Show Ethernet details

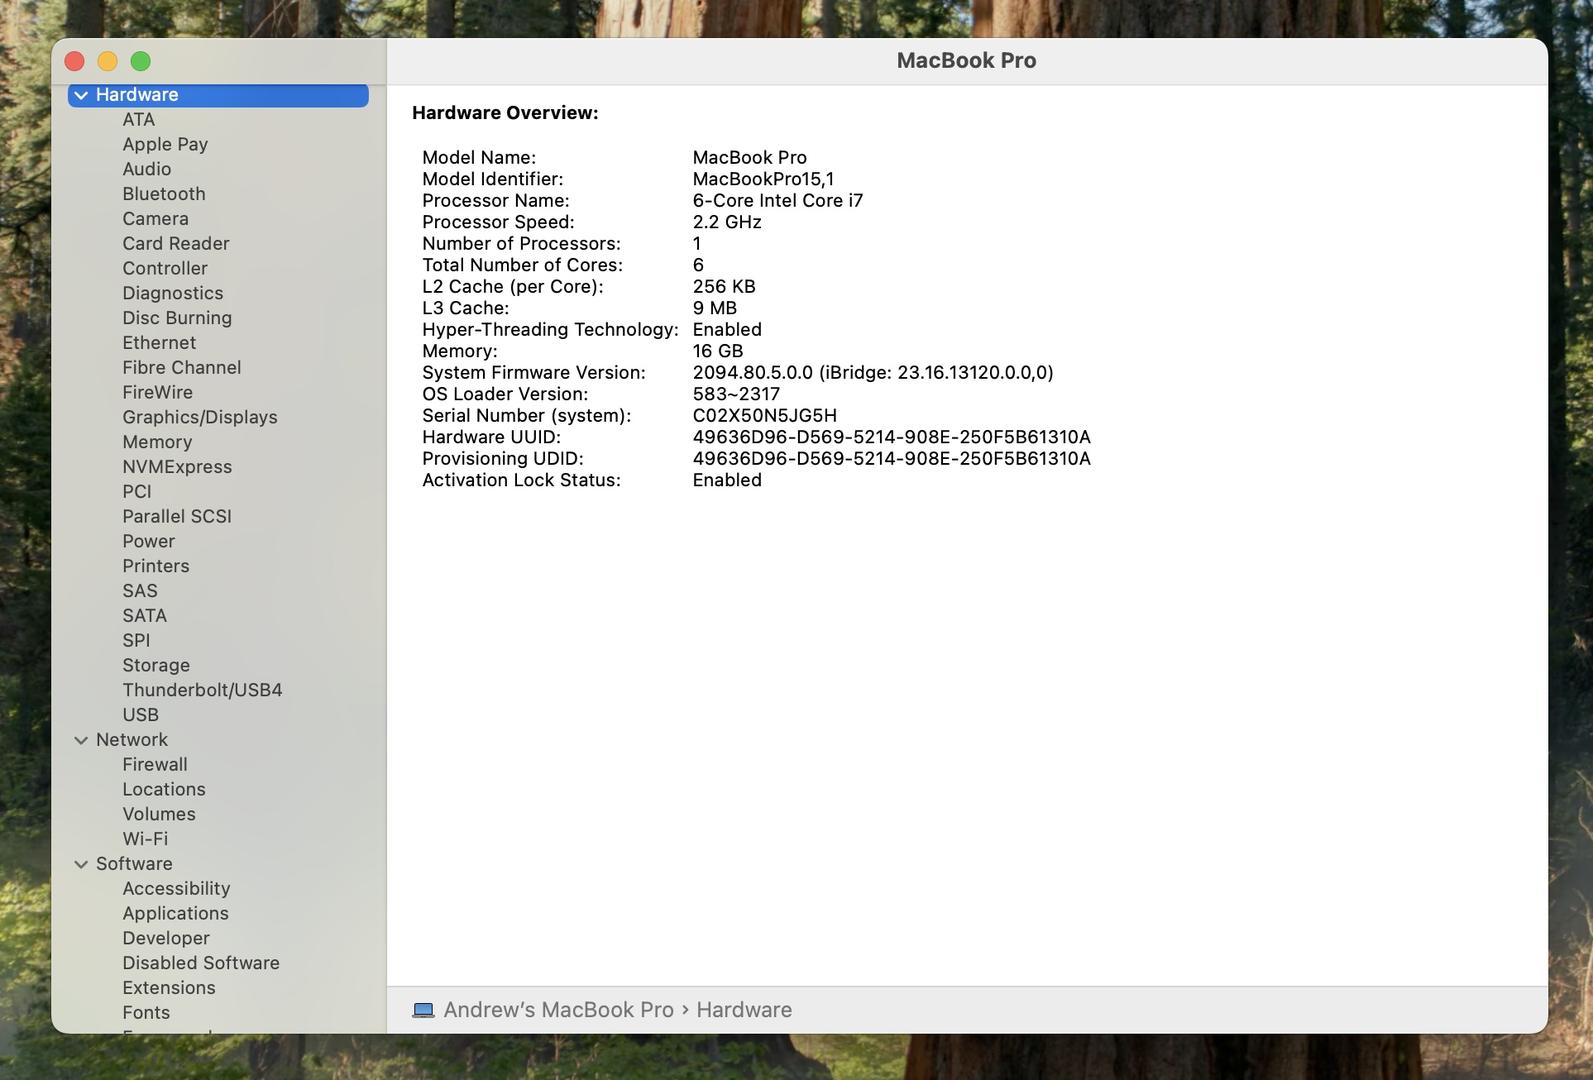pyautogui.click(x=159, y=343)
